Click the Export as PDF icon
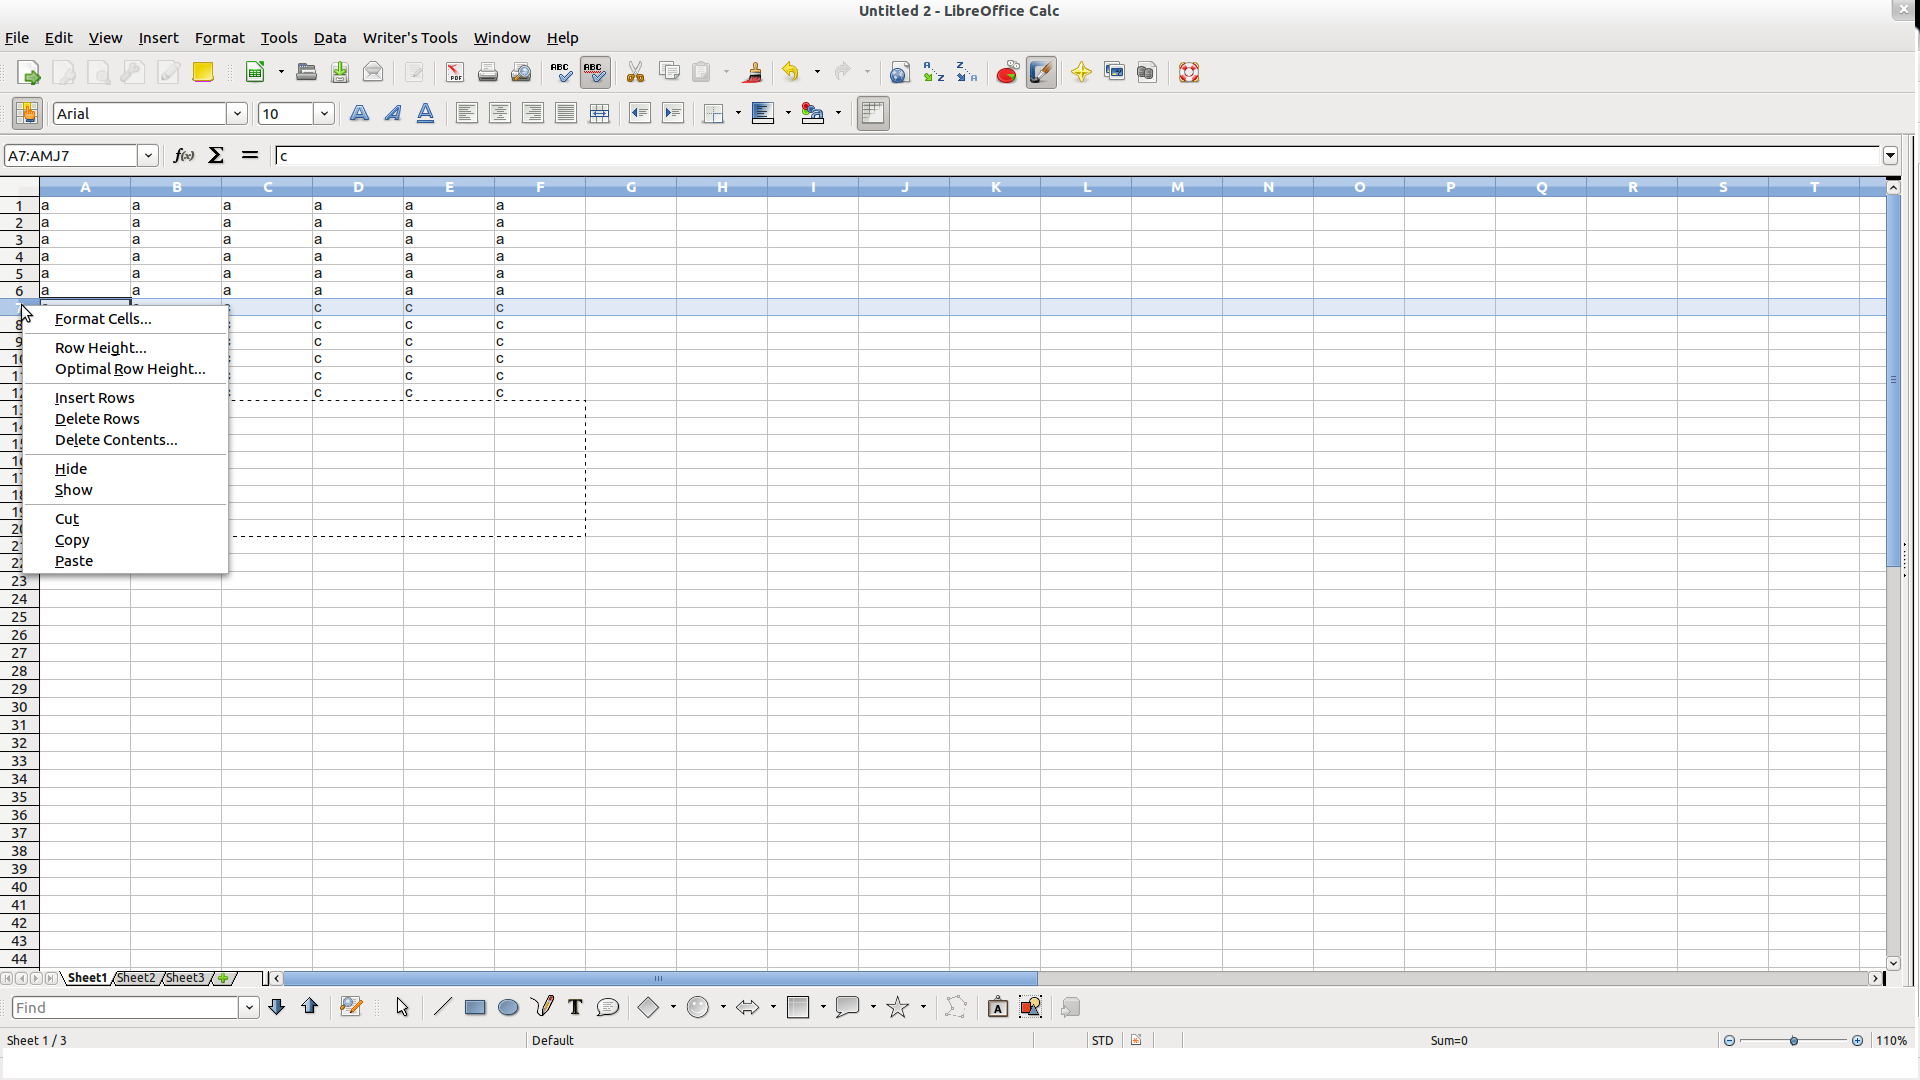Image resolution: width=1920 pixels, height=1080 pixels. (455, 72)
